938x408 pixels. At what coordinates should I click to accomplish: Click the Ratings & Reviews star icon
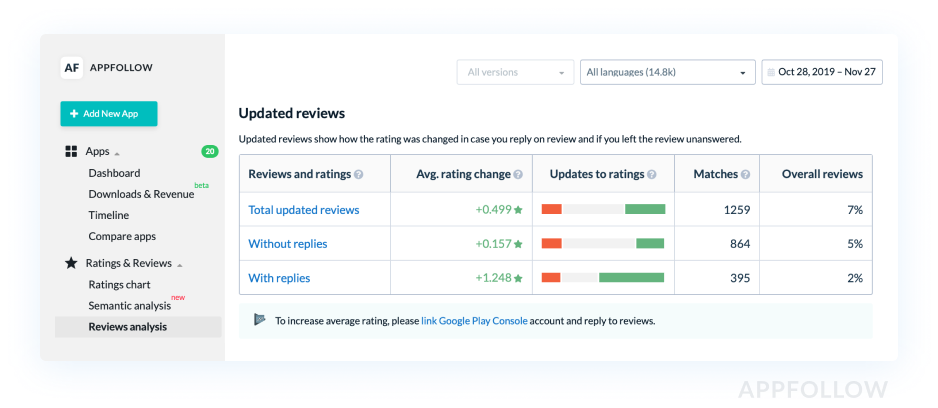71,264
